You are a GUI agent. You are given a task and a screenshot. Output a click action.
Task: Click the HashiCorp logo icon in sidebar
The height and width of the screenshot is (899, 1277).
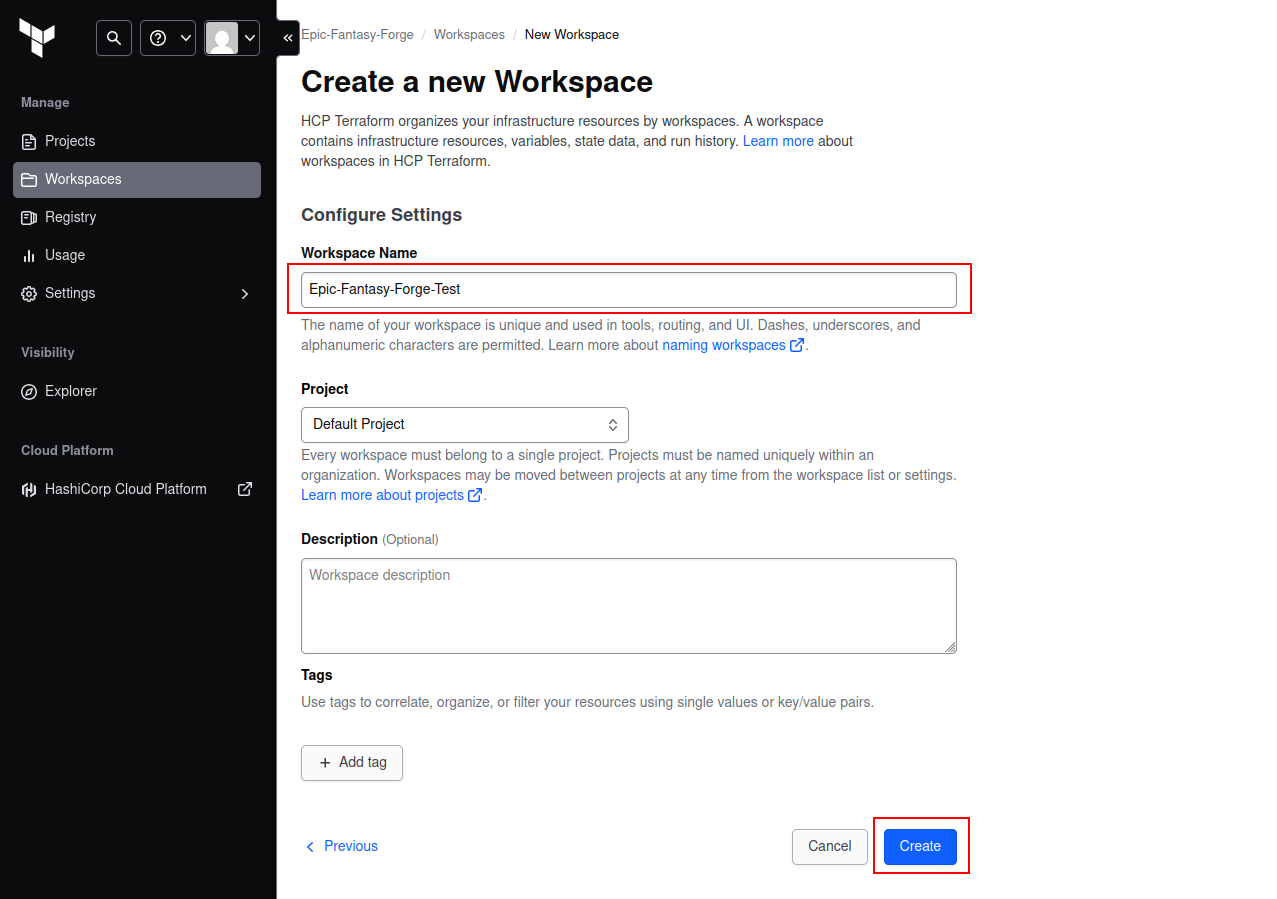coord(29,490)
